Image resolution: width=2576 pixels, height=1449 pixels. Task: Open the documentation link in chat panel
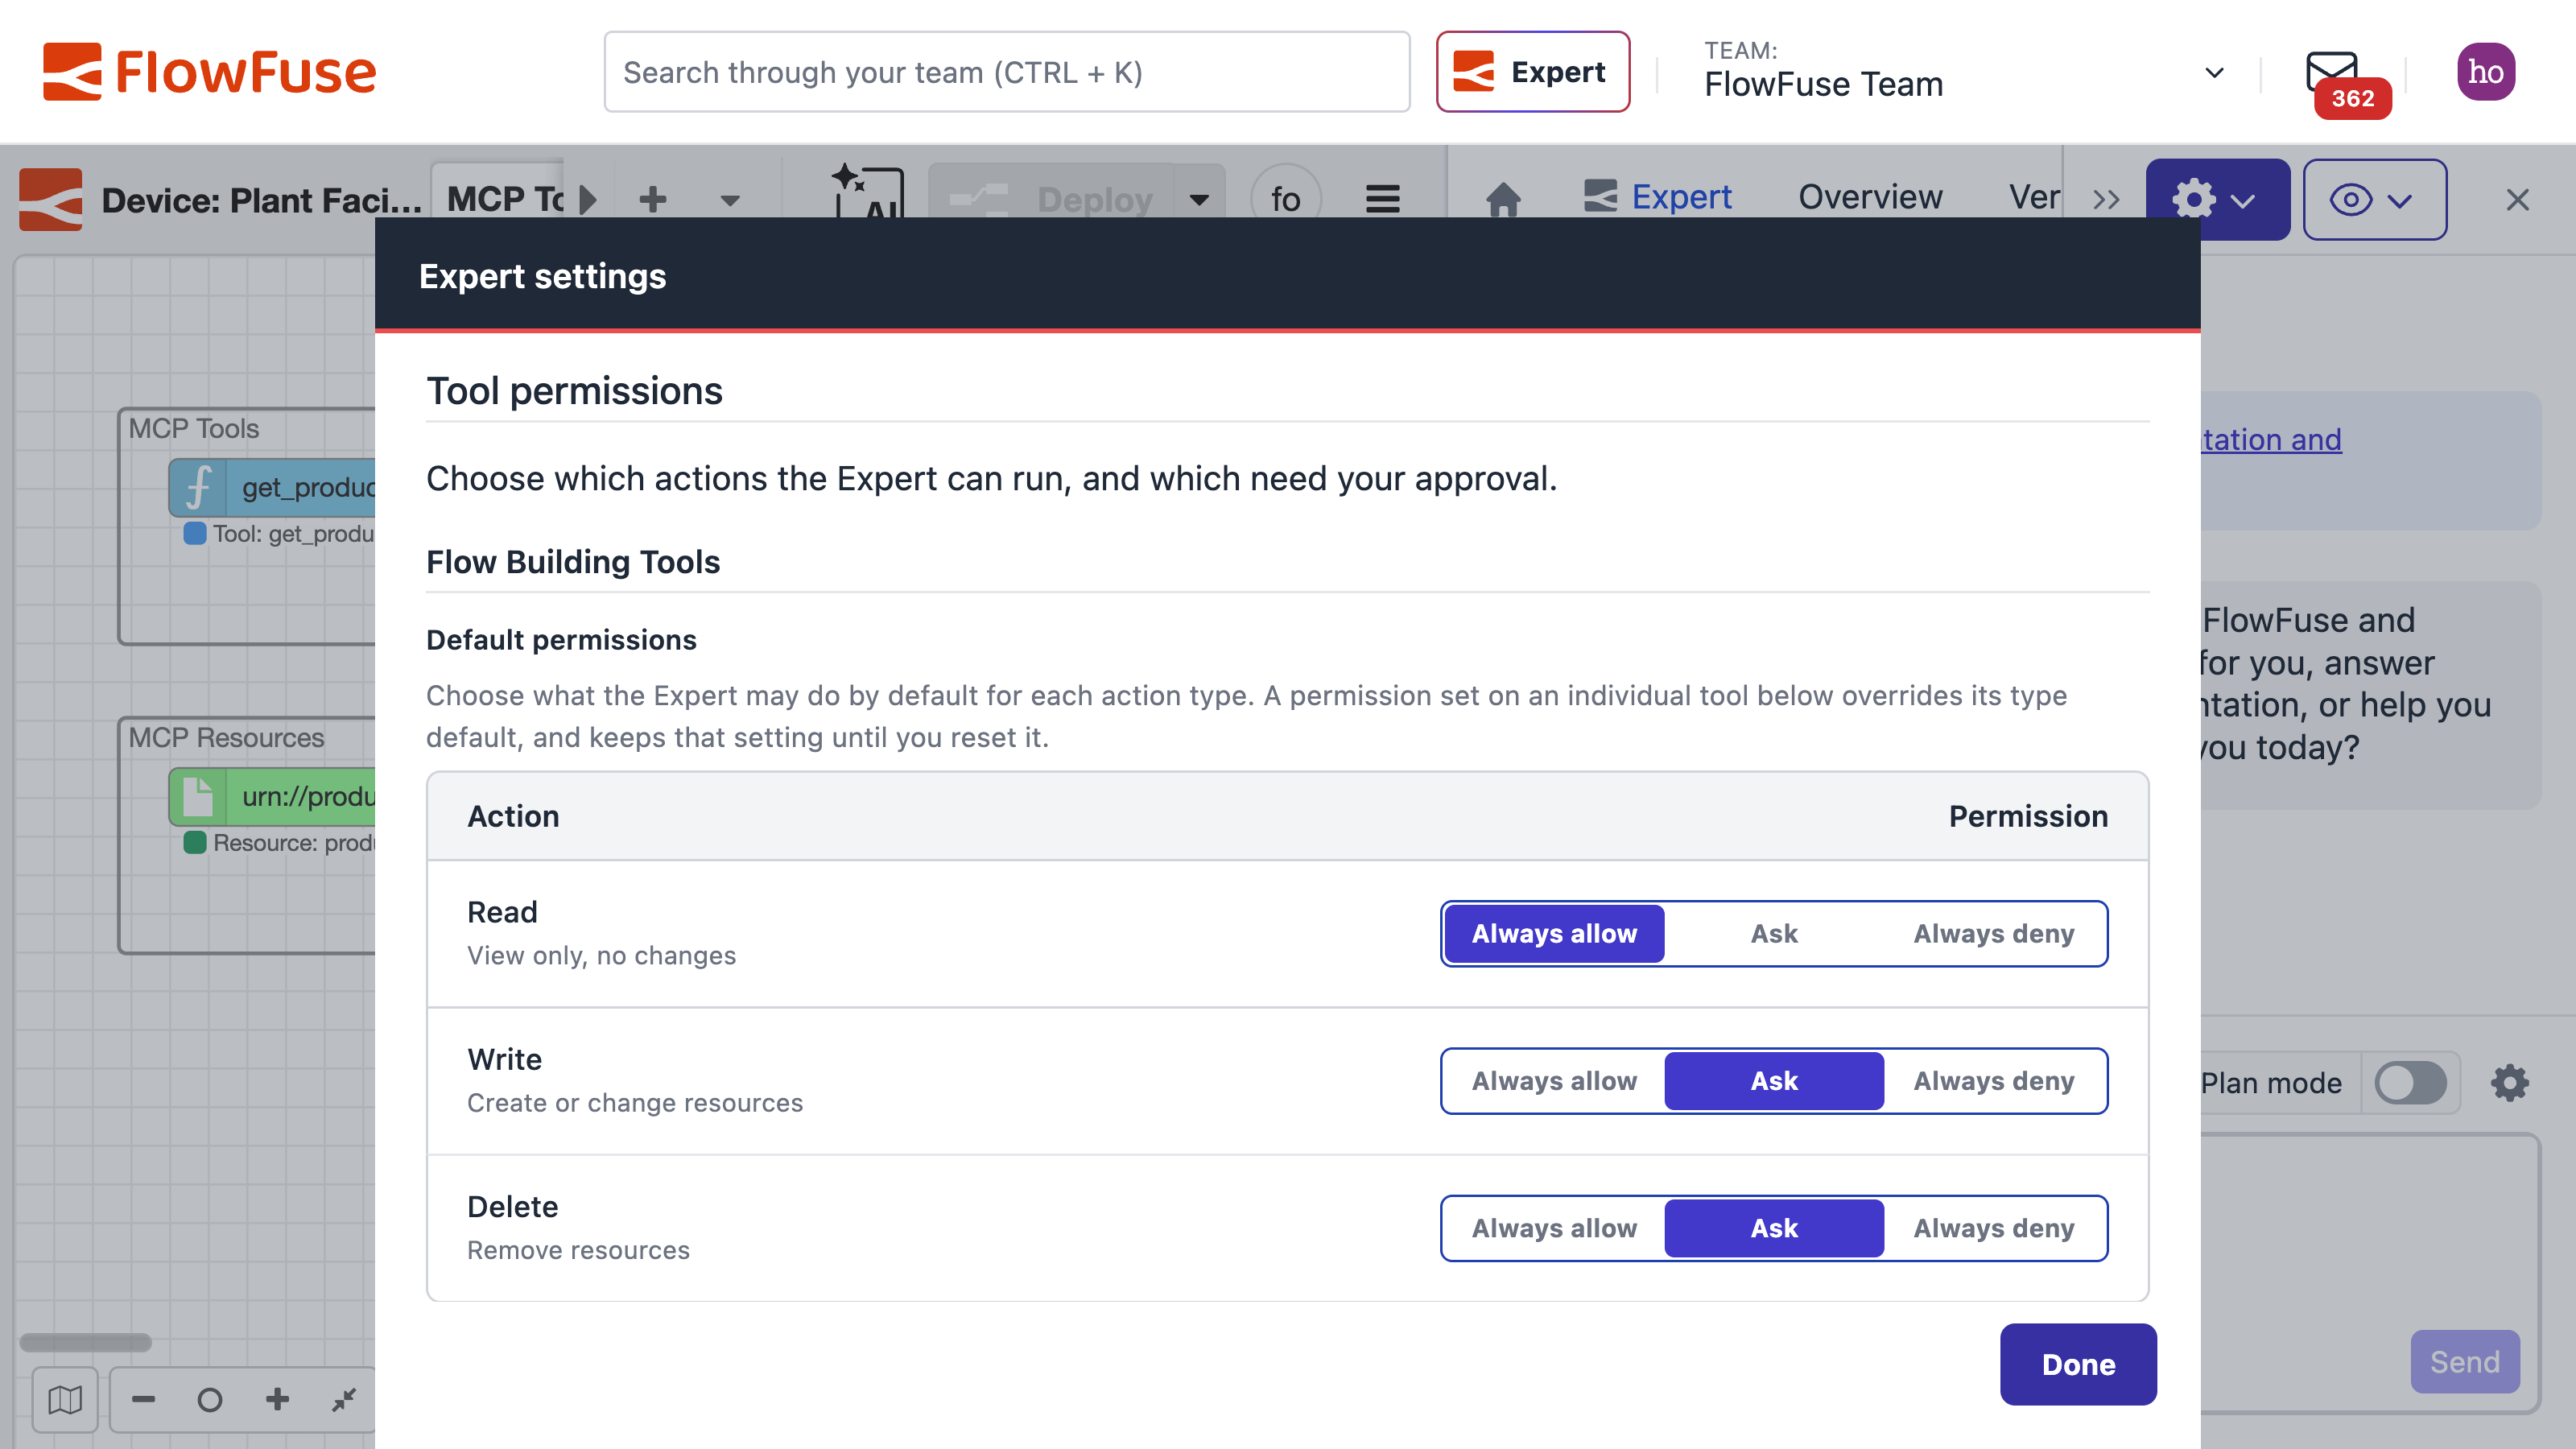pos(2271,439)
